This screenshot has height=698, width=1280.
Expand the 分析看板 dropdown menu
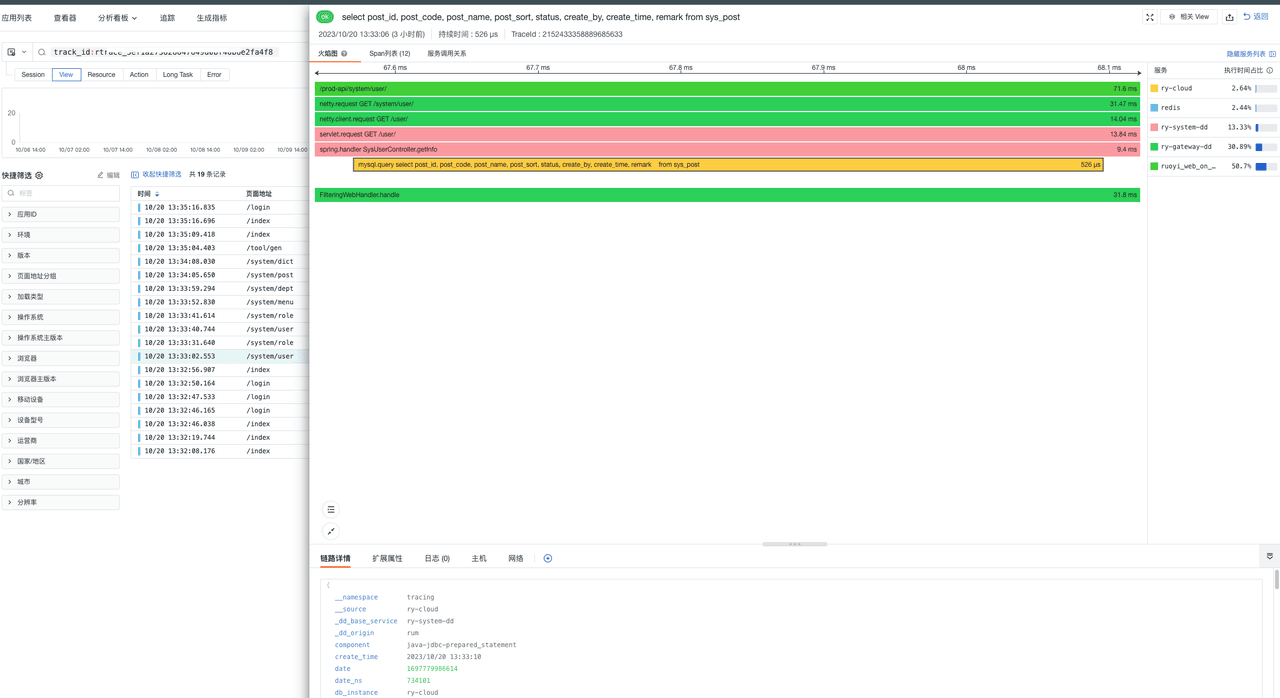click(118, 18)
